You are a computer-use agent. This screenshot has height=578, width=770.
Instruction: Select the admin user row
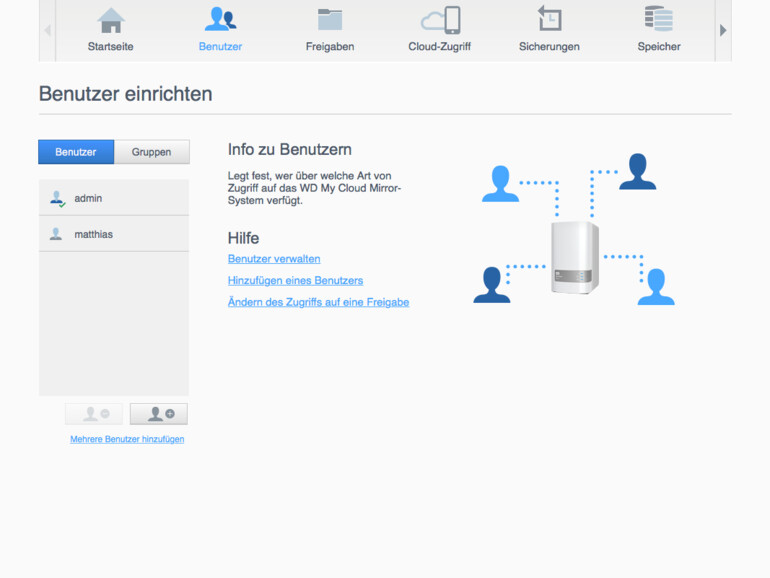coord(114,198)
